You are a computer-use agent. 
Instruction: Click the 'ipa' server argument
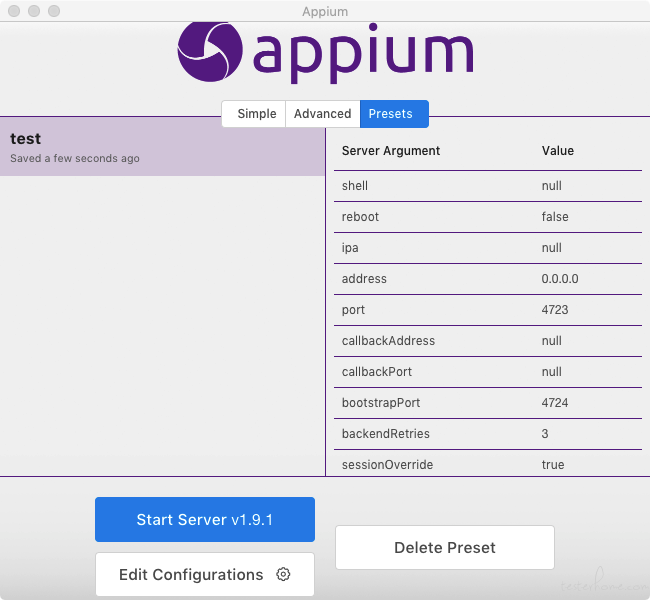(x=350, y=248)
